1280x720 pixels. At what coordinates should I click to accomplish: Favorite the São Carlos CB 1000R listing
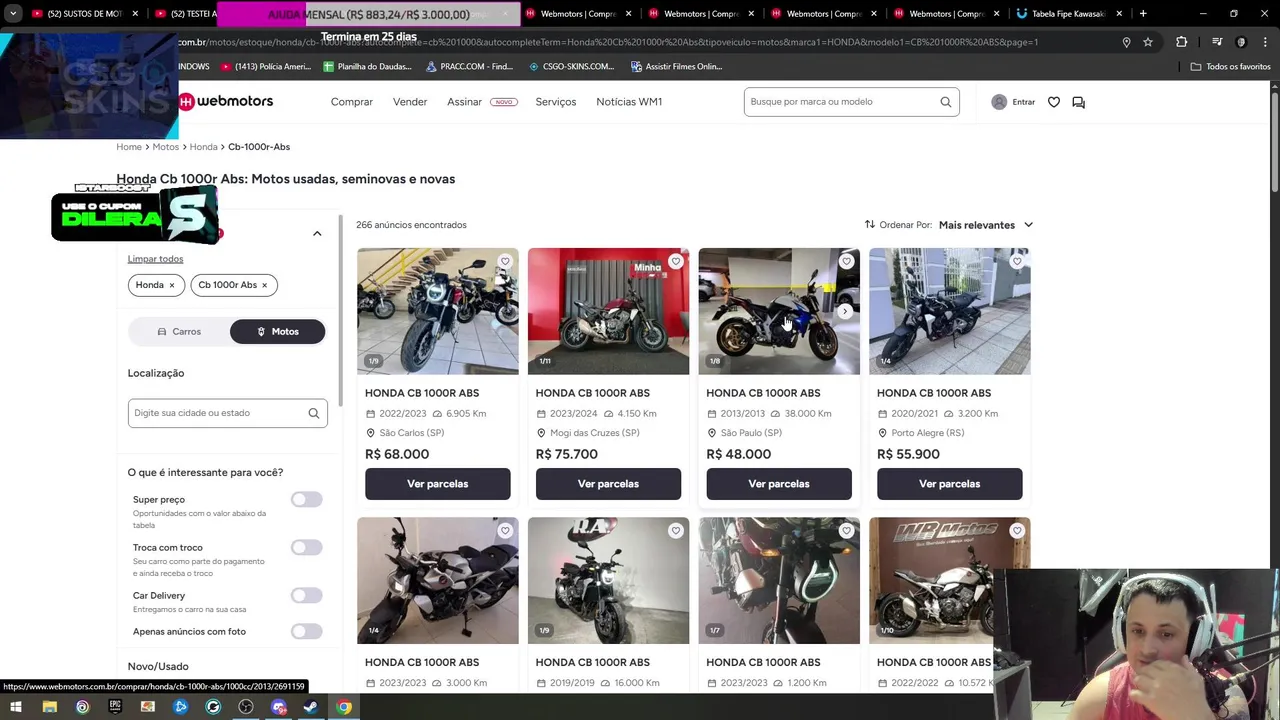pyautogui.click(x=505, y=262)
